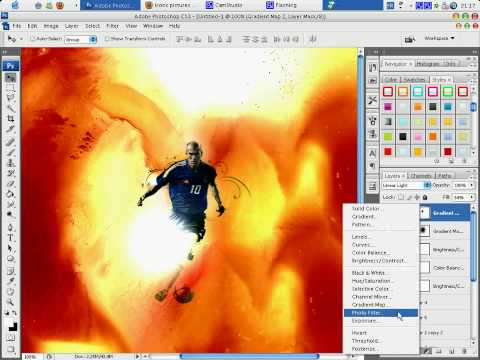Select the Pen tool
The width and height of the screenshot is (480, 360).
point(11,228)
